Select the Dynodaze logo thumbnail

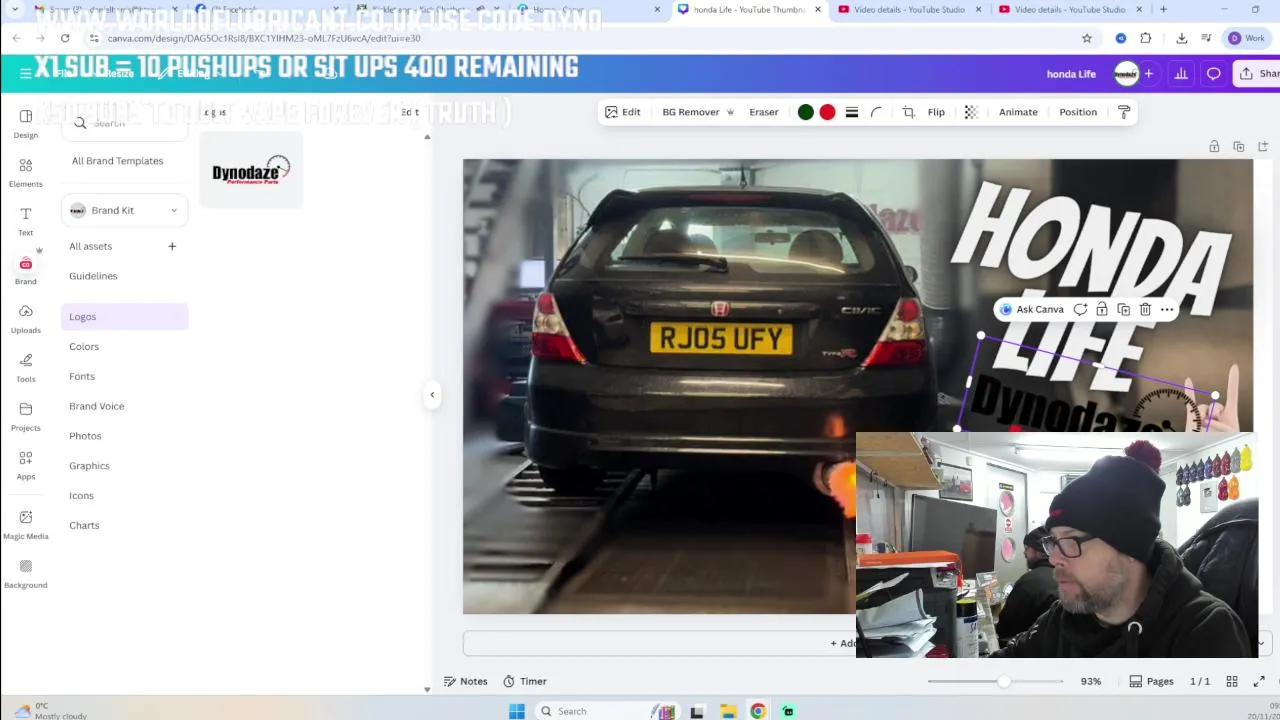(x=251, y=171)
